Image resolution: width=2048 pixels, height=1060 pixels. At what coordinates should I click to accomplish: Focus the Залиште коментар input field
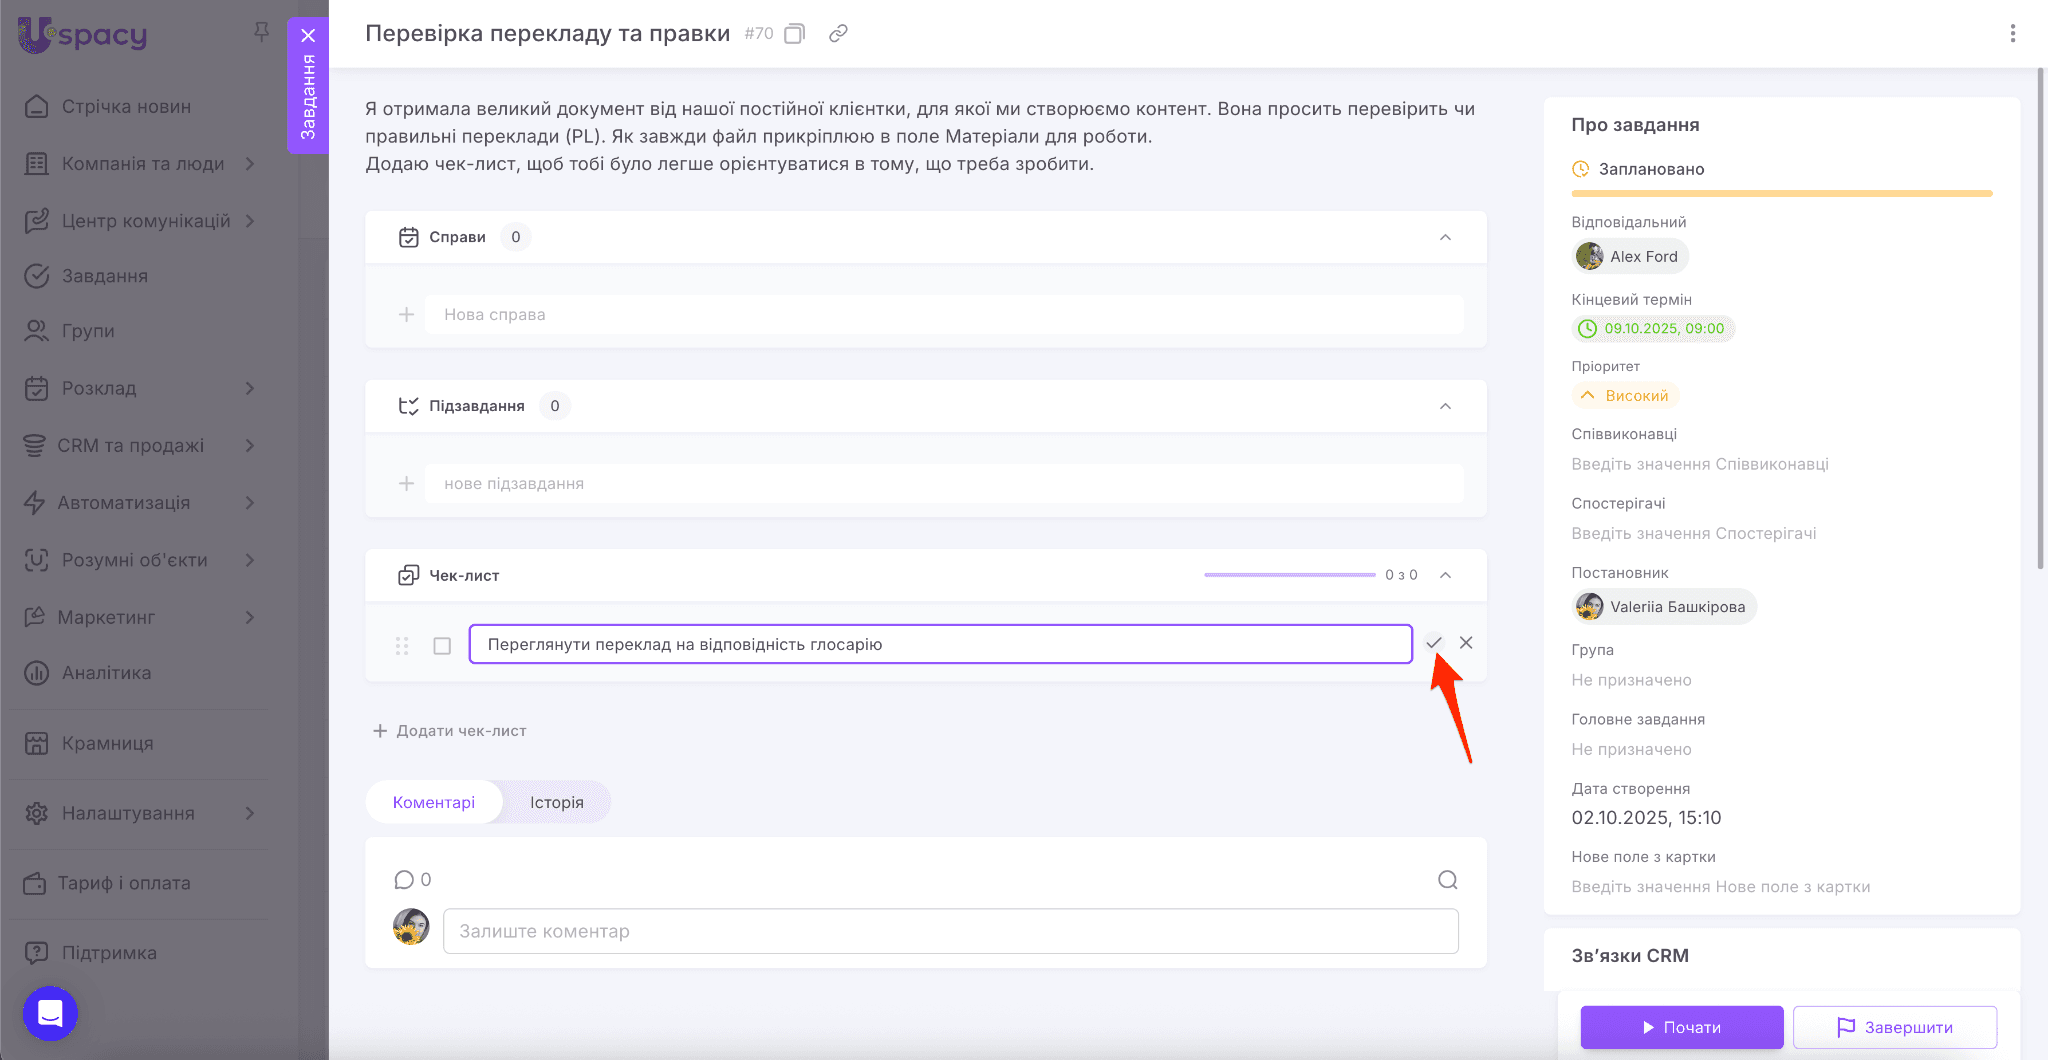(950, 931)
